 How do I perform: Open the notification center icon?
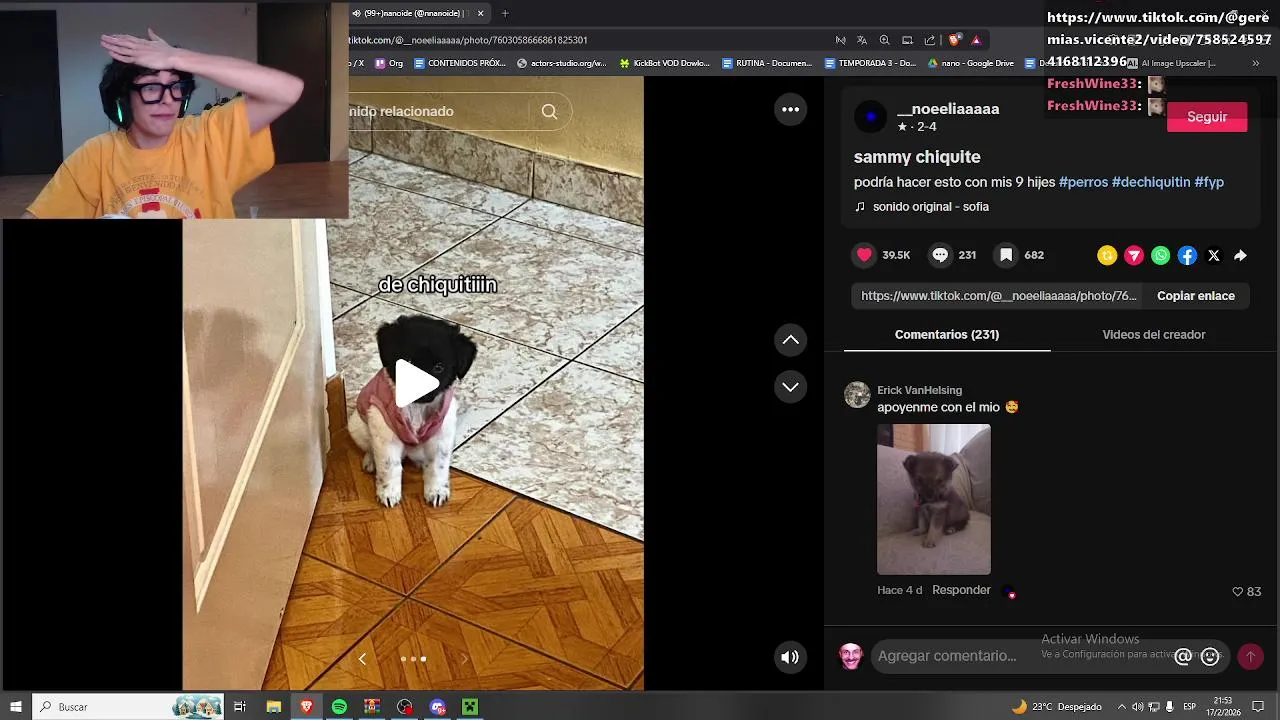coord(1260,707)
